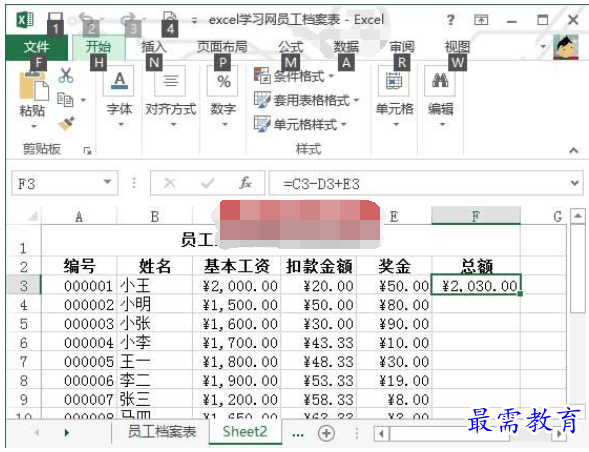Open the 编辑 editing group button
Image resolution: width=589 pixels, height=452 pixels.
pos(441,98)
